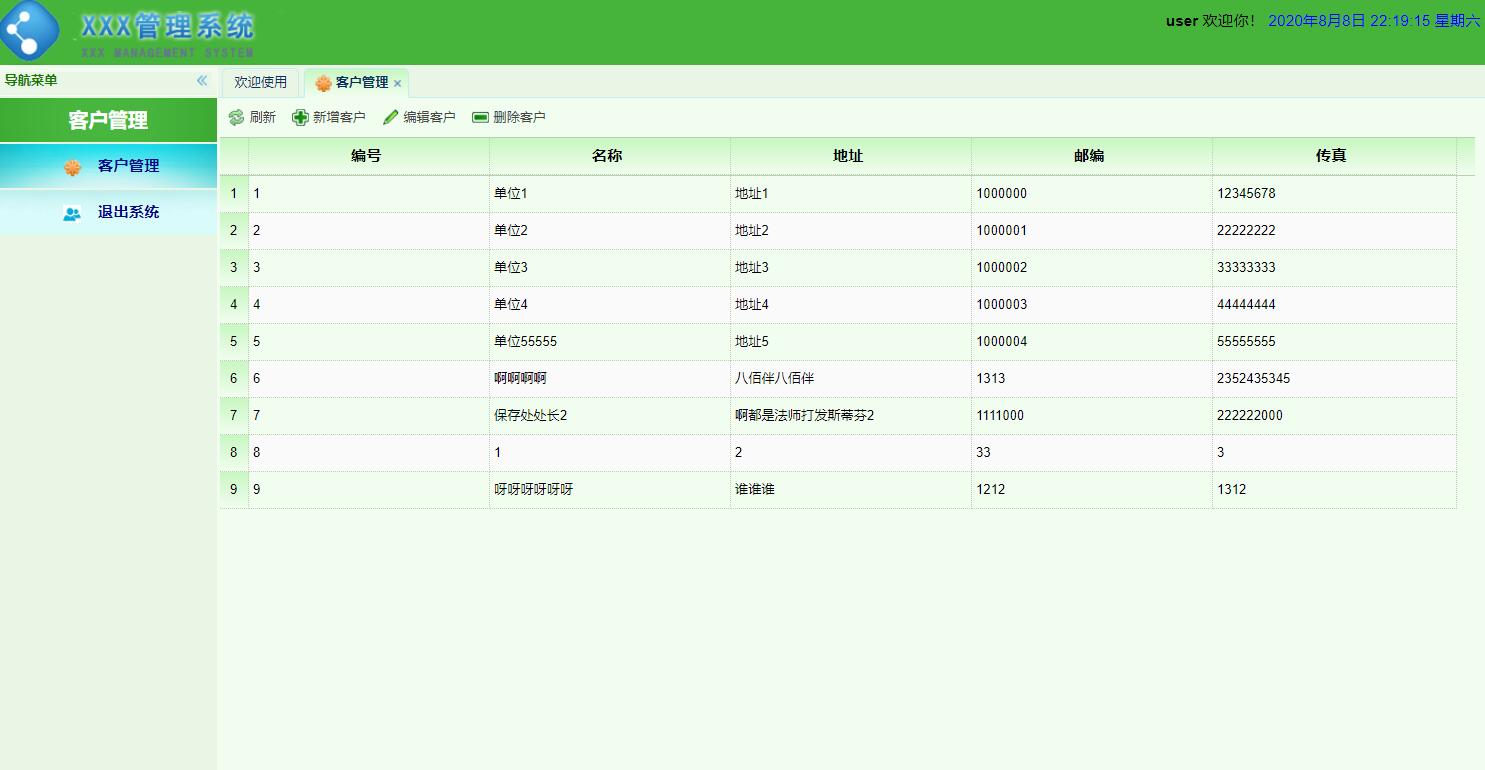Click the pencil icon for 编辑客户
Viewport: 1485px width, 770px height.
point(389,116)
